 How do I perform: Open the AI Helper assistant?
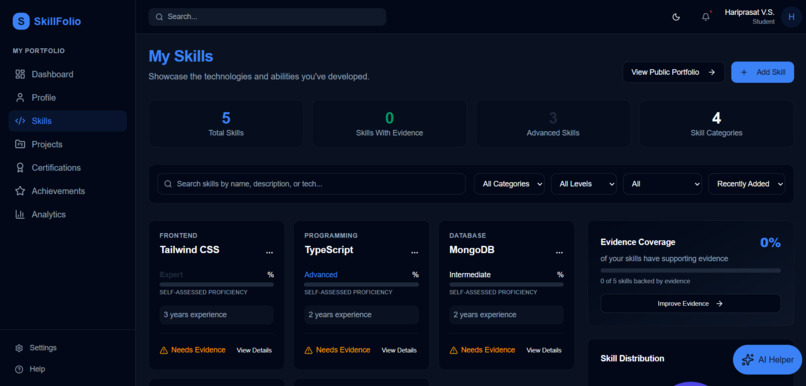point(767,360)
